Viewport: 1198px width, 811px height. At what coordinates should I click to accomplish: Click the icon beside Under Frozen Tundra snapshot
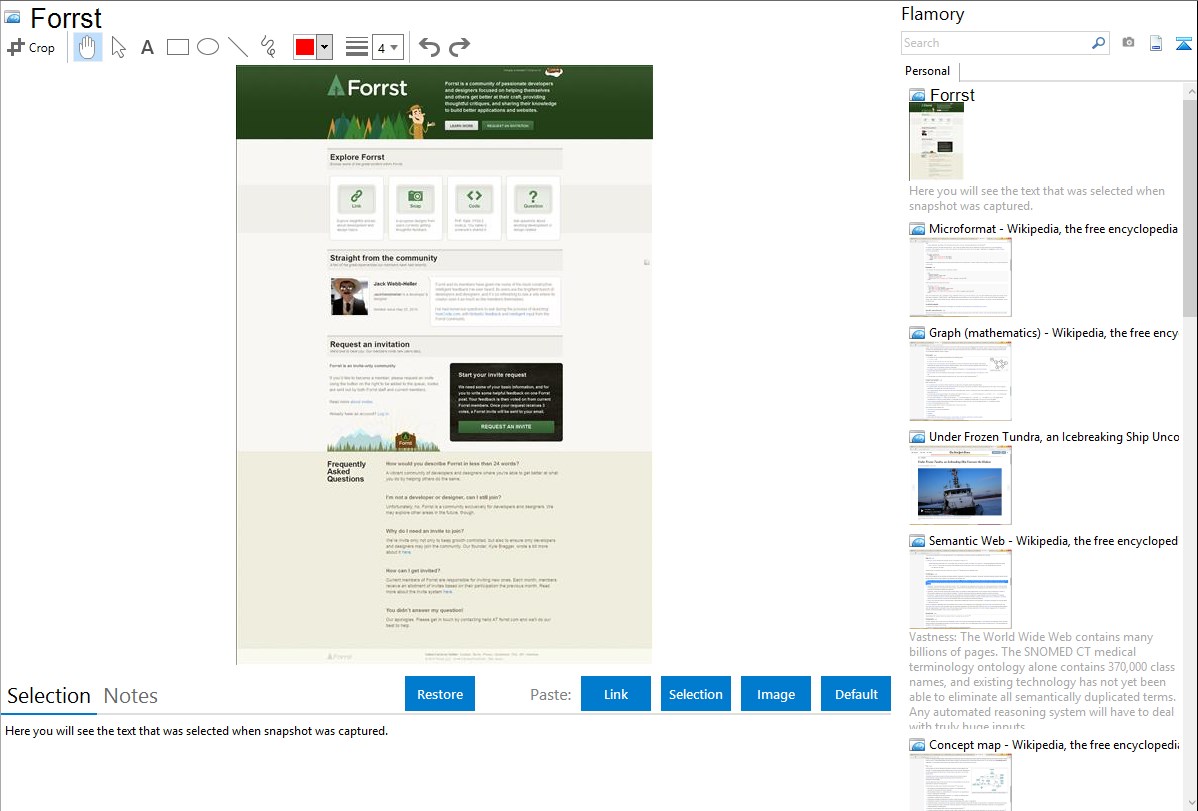coord(917,437)
